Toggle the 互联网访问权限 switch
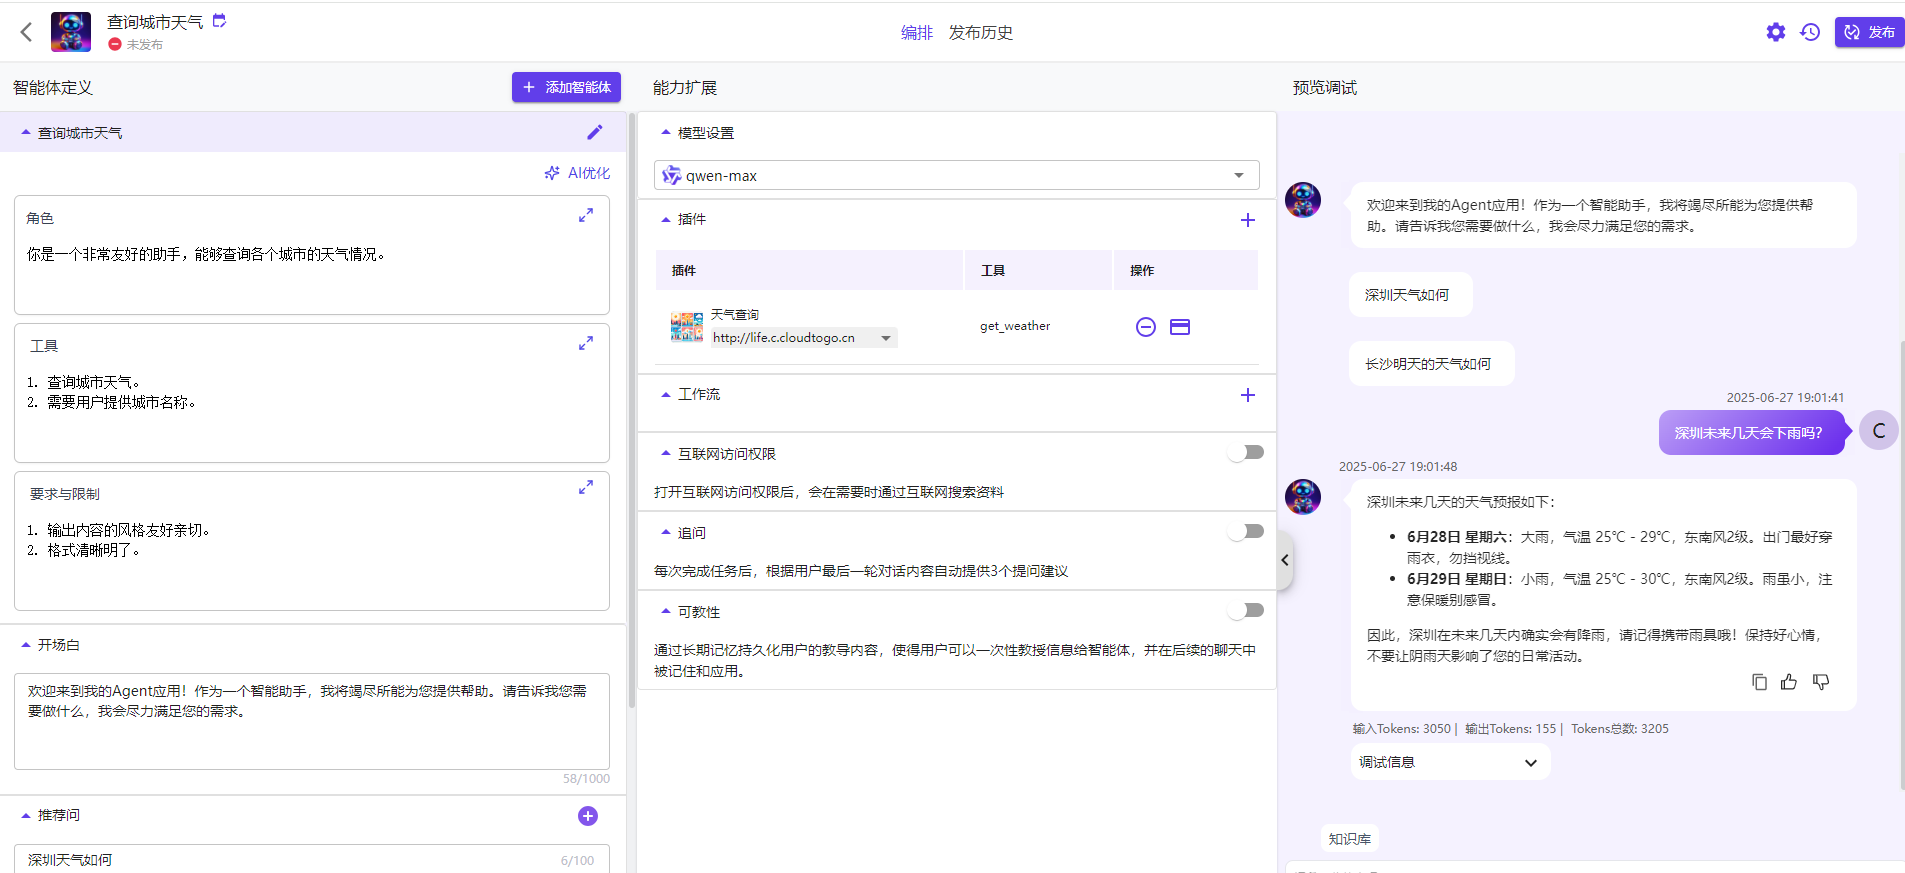 (x=1246, y=452)
